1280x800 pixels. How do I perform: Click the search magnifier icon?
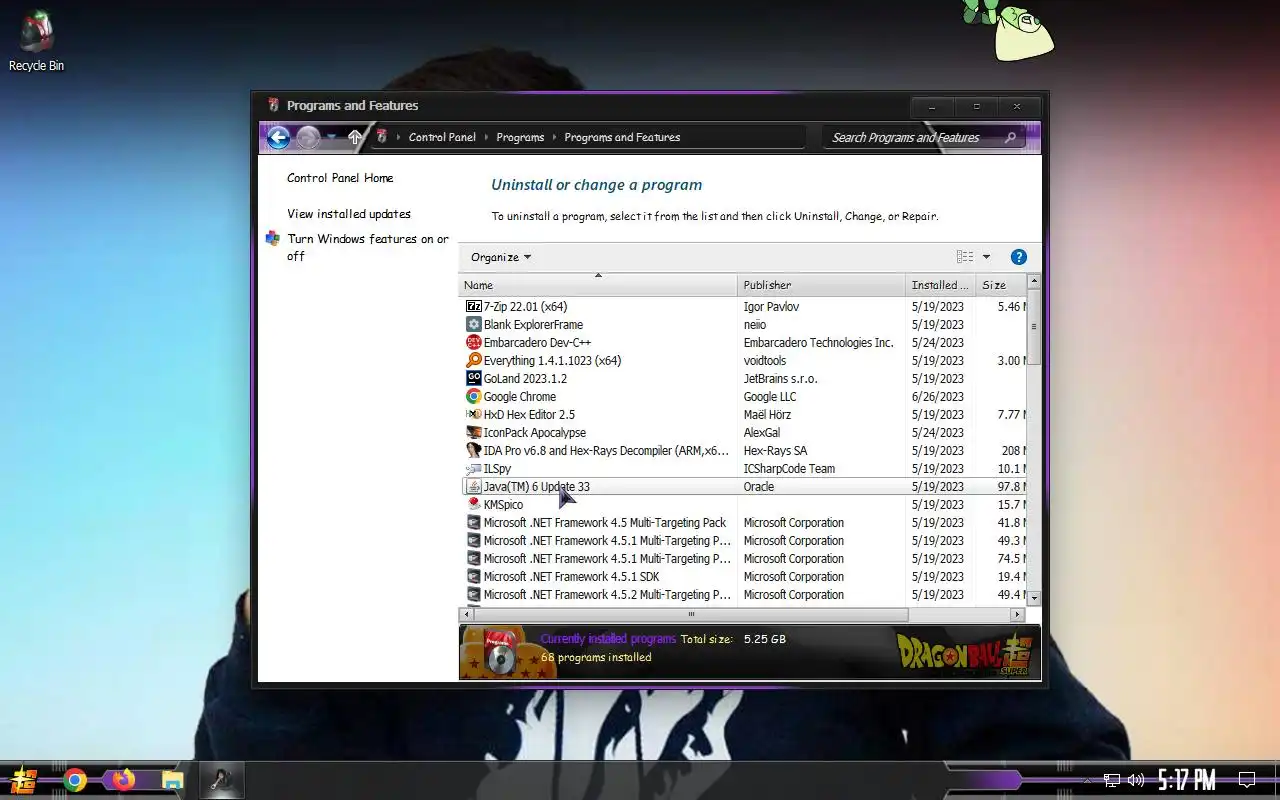coord(1010,138)
